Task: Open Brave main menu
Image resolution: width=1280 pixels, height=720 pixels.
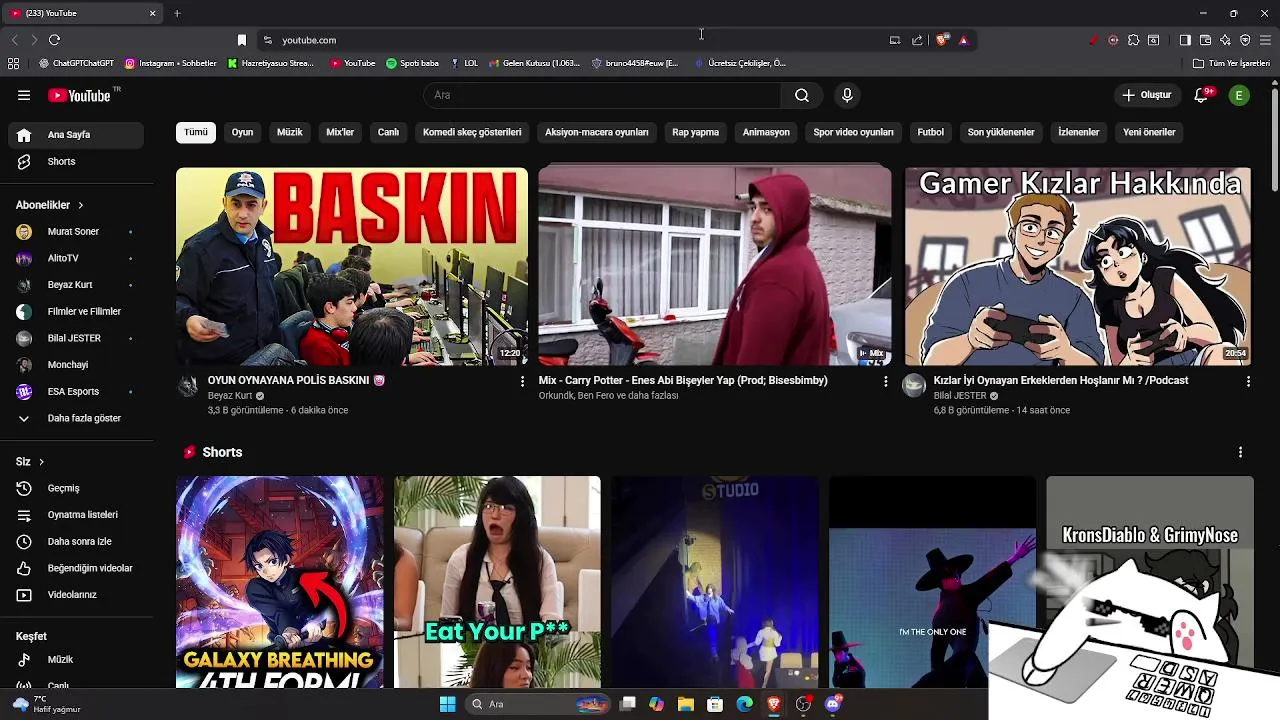Action: [x=1266, y=40]
